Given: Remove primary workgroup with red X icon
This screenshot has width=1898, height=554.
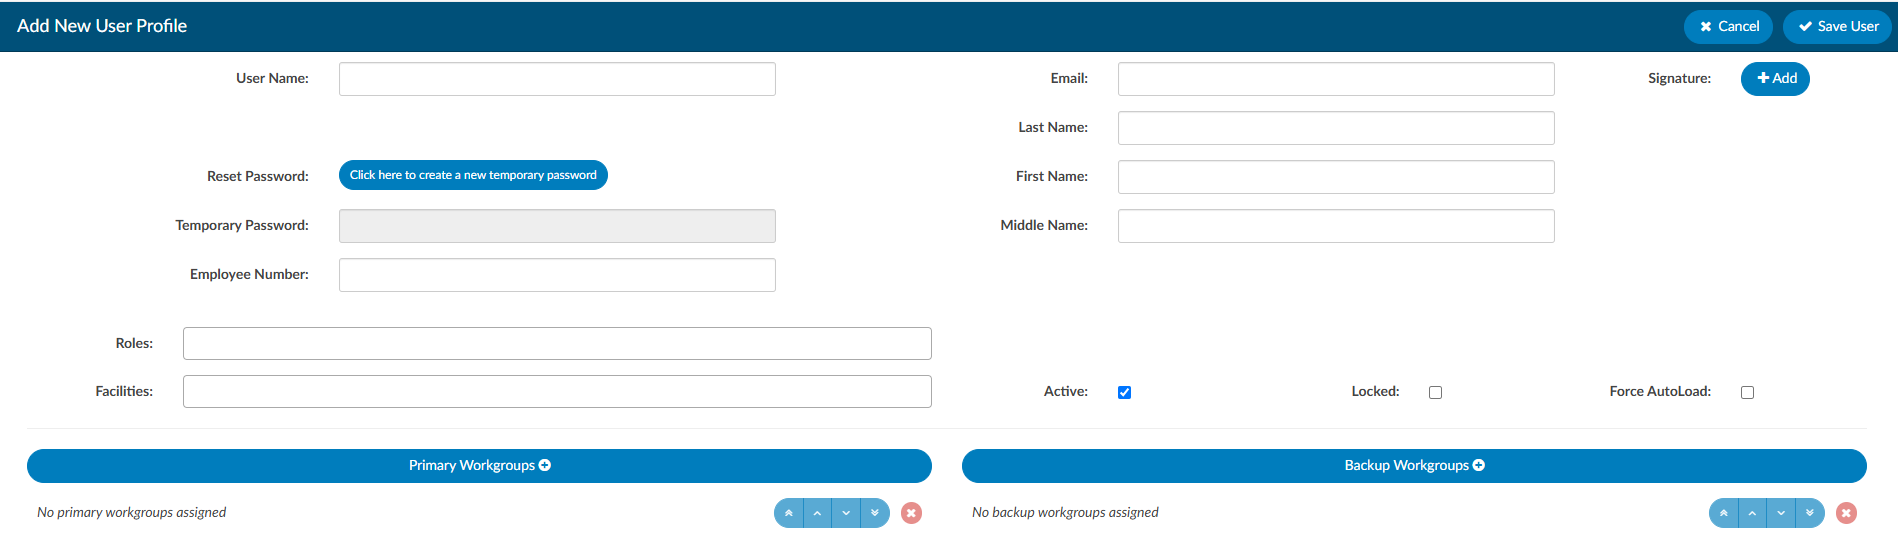Looking at the screenshot, I should (x=911, y=513).
